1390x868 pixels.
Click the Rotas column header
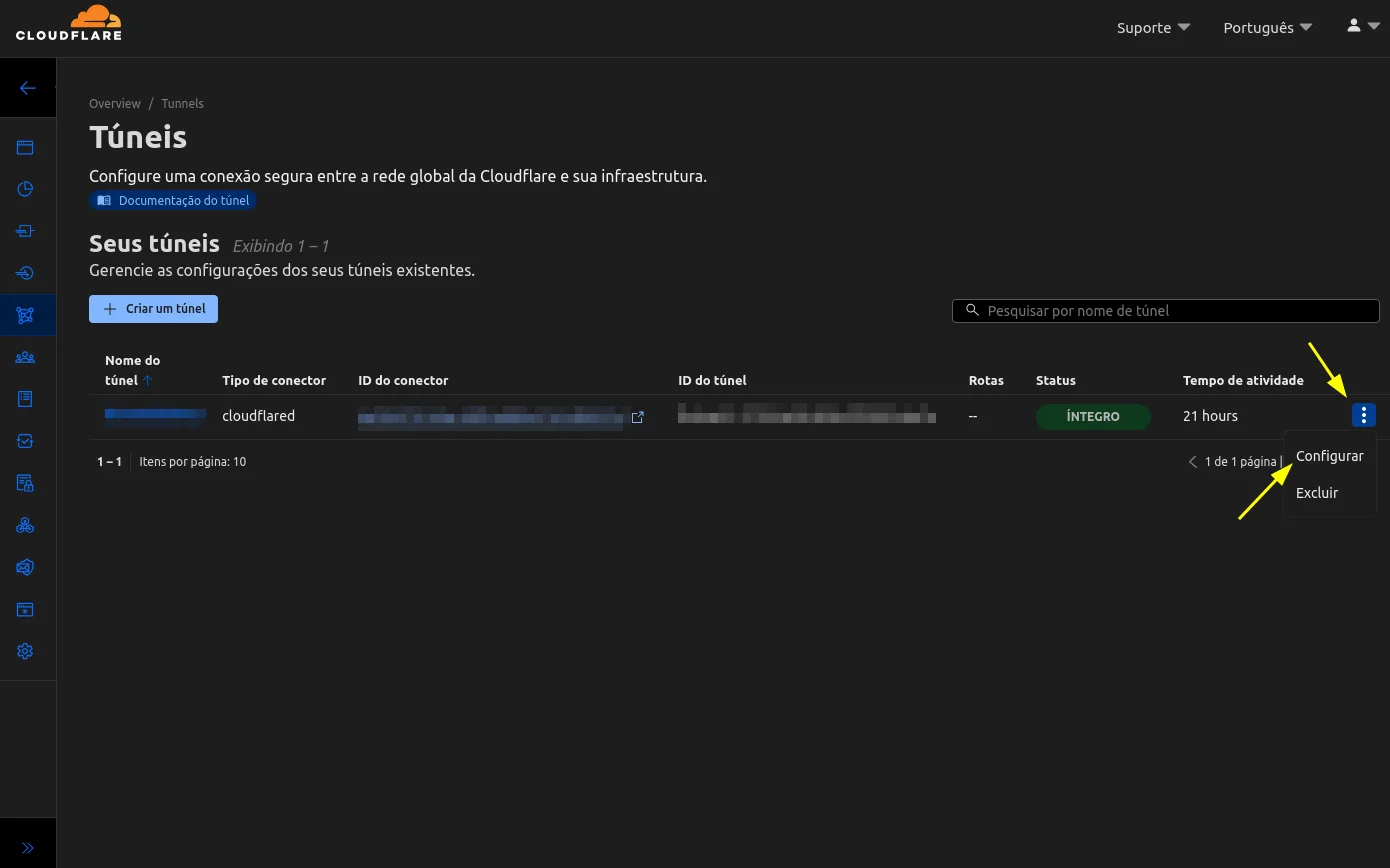tap(986, 380)
